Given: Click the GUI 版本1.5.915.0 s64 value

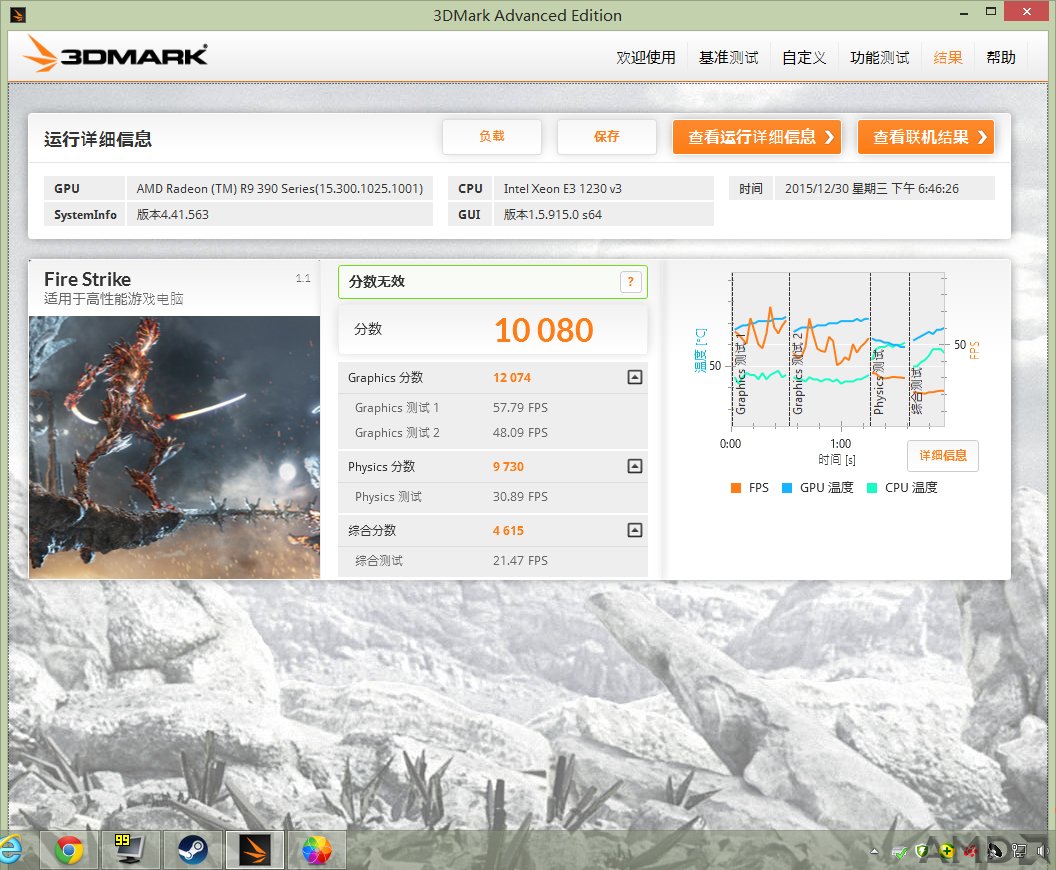Looking at the screenshot, I should [552, 214].
